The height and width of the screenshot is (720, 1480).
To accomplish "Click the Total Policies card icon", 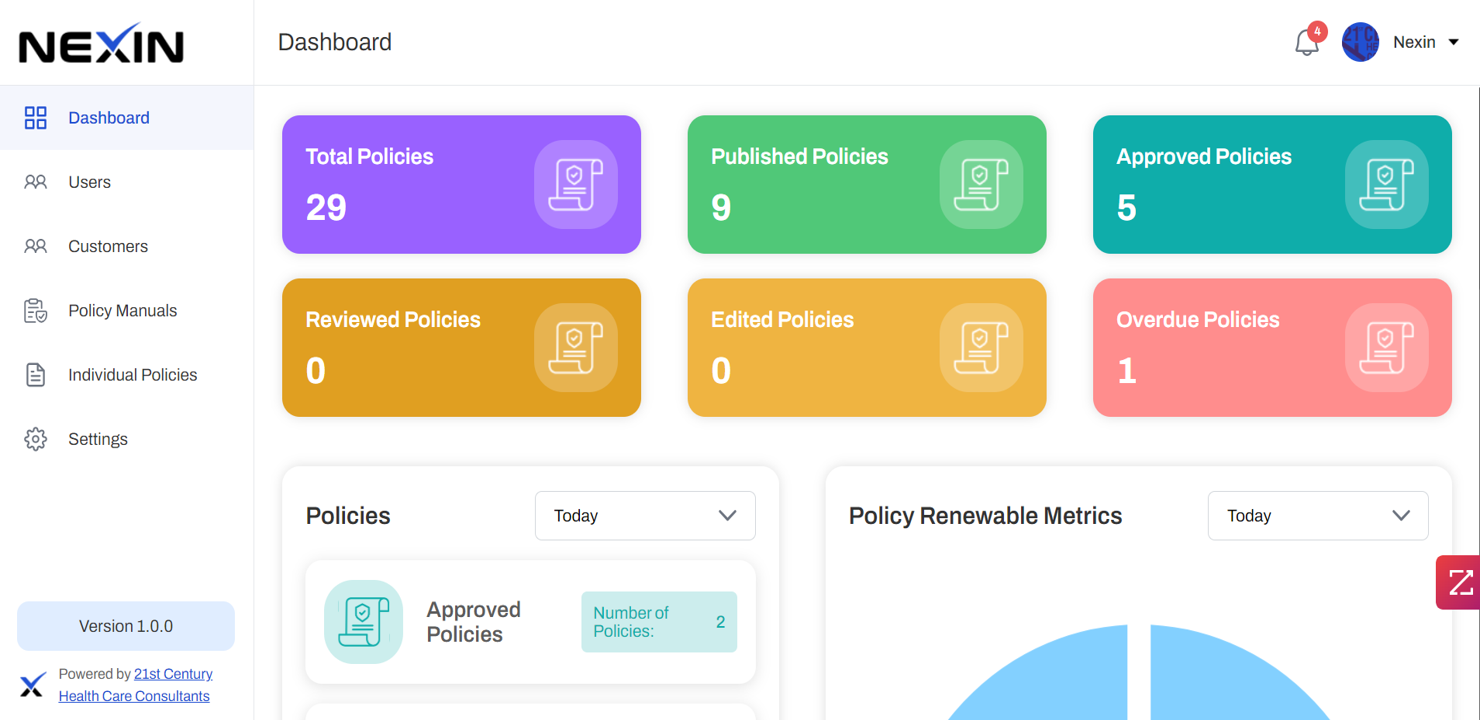I will click(x=575, y=185).
